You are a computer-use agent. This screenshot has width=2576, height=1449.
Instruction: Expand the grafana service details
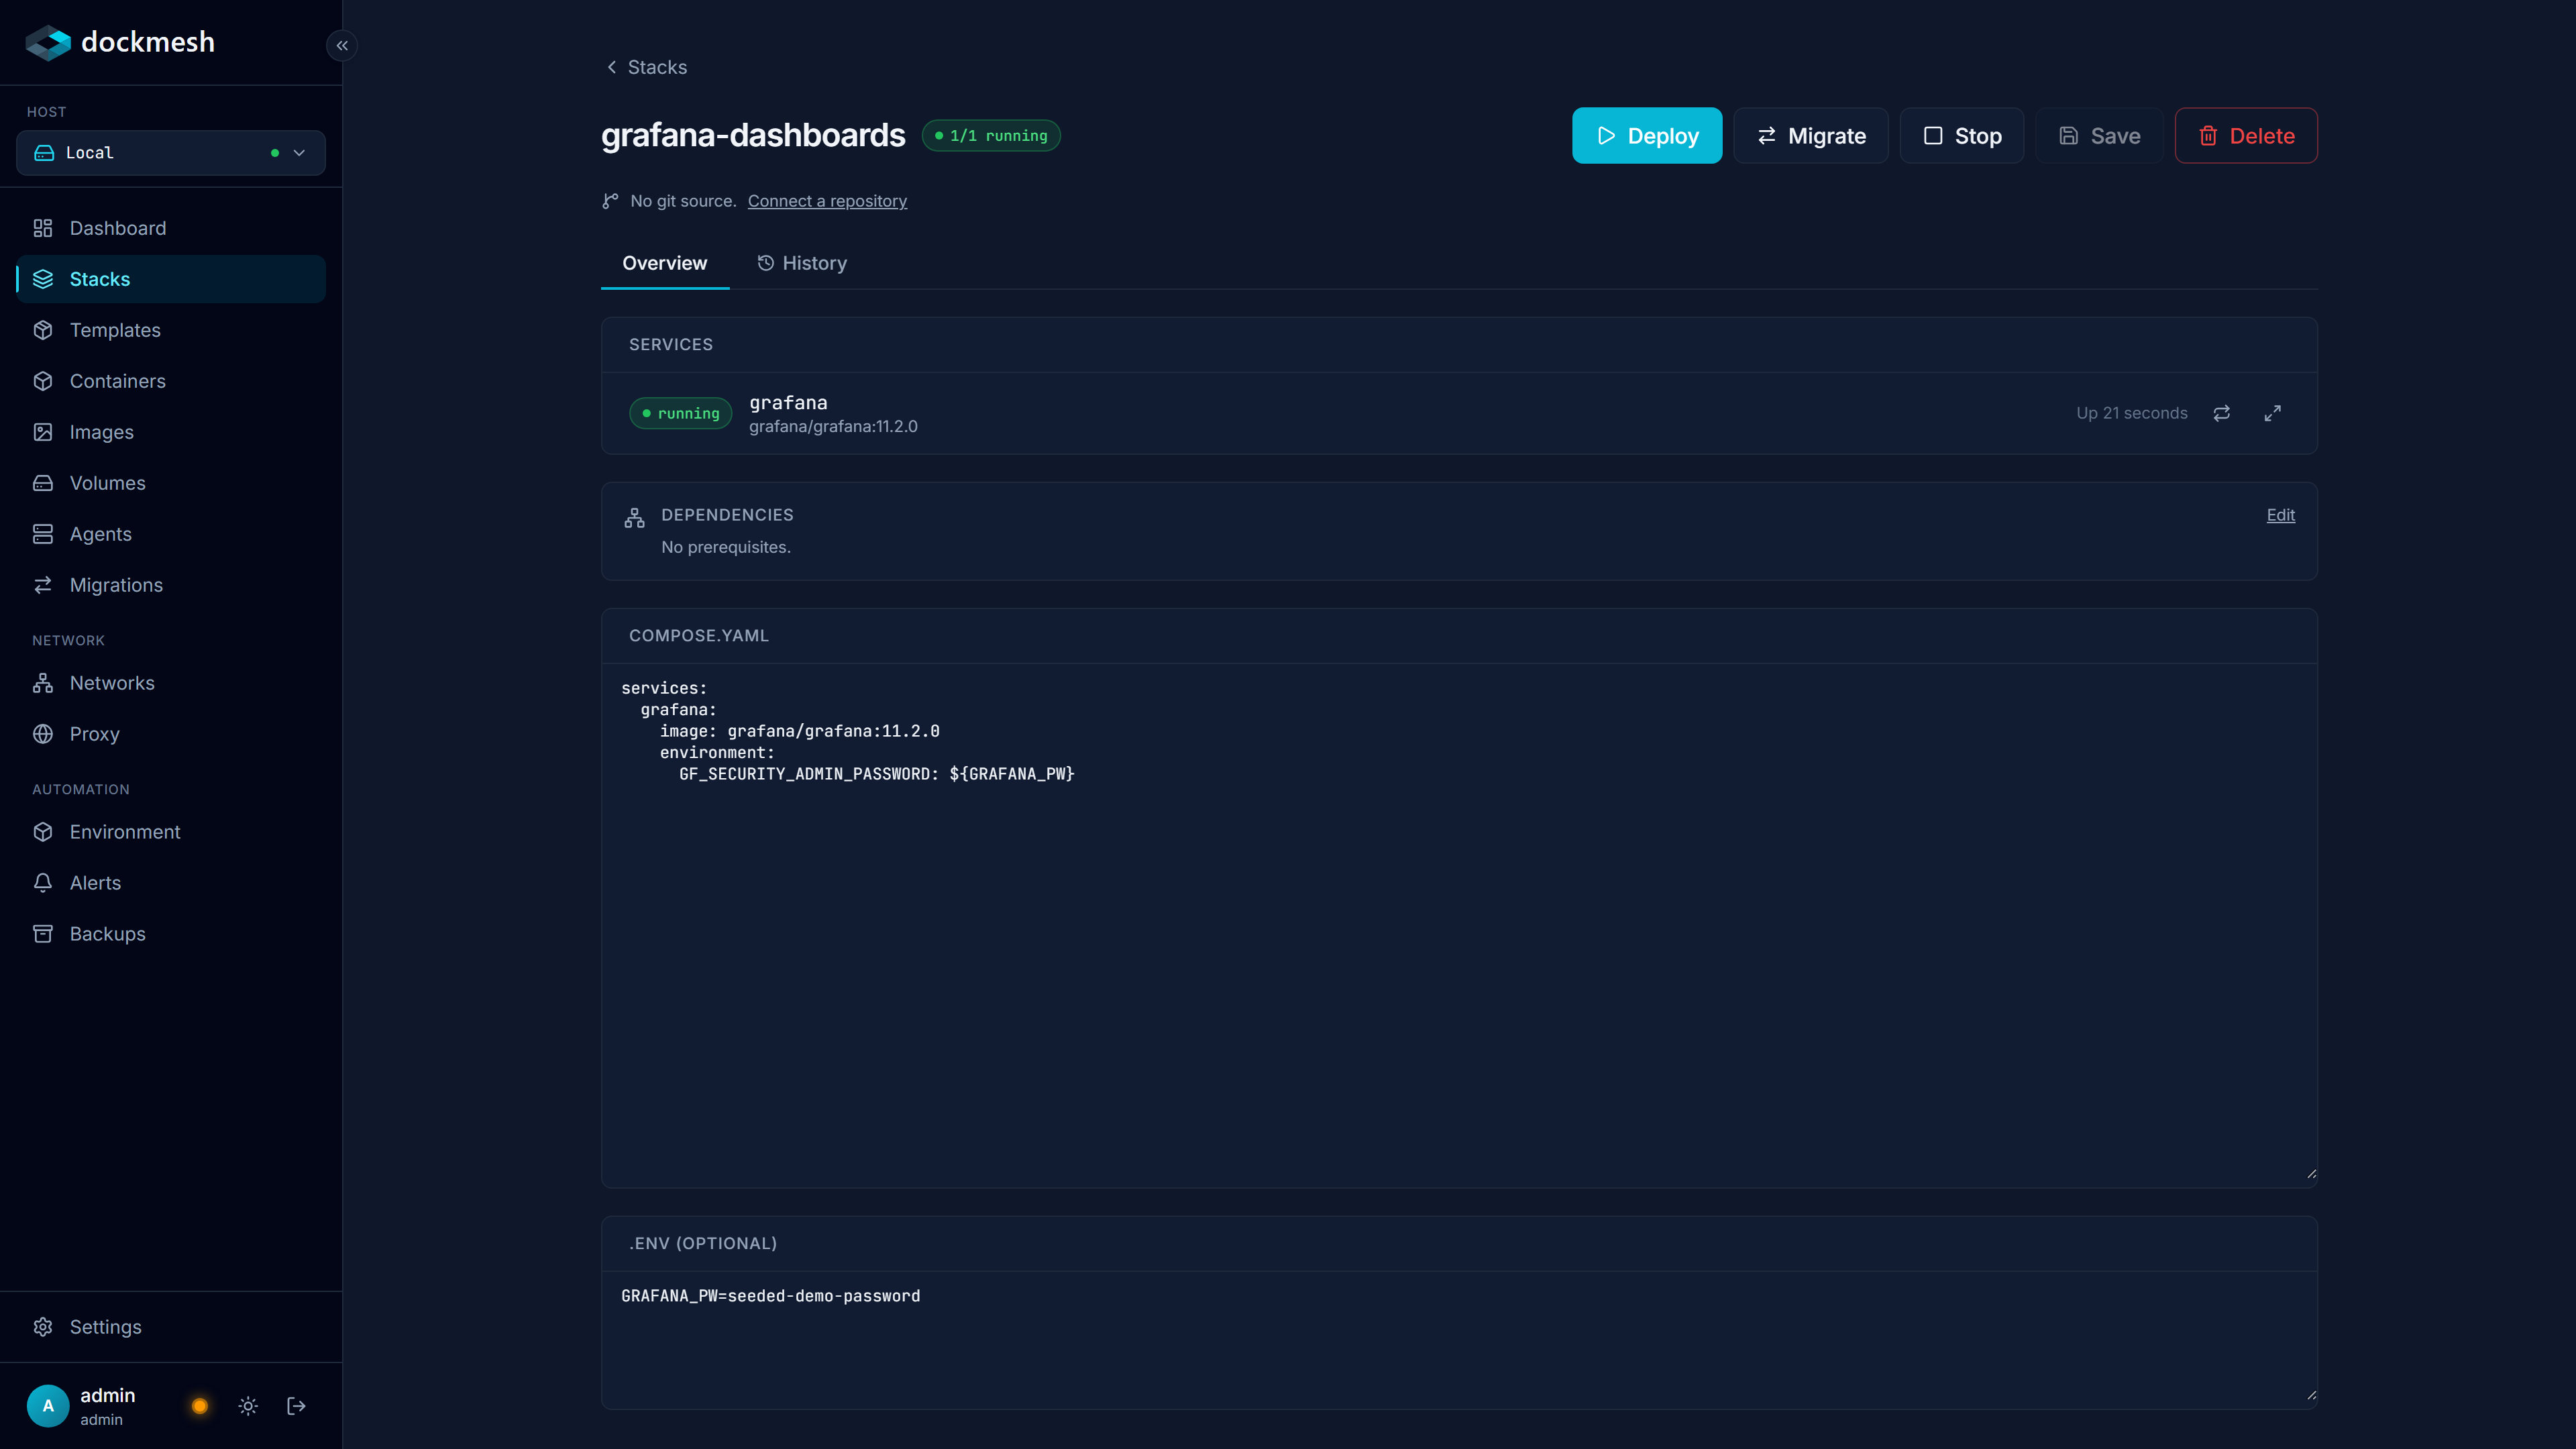(2272, 413)
